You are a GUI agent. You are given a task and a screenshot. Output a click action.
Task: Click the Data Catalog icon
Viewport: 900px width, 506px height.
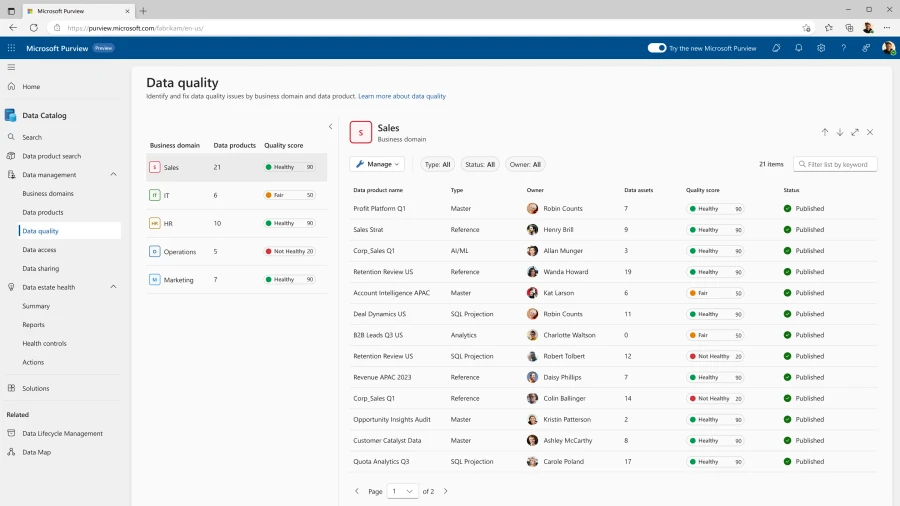10,115
